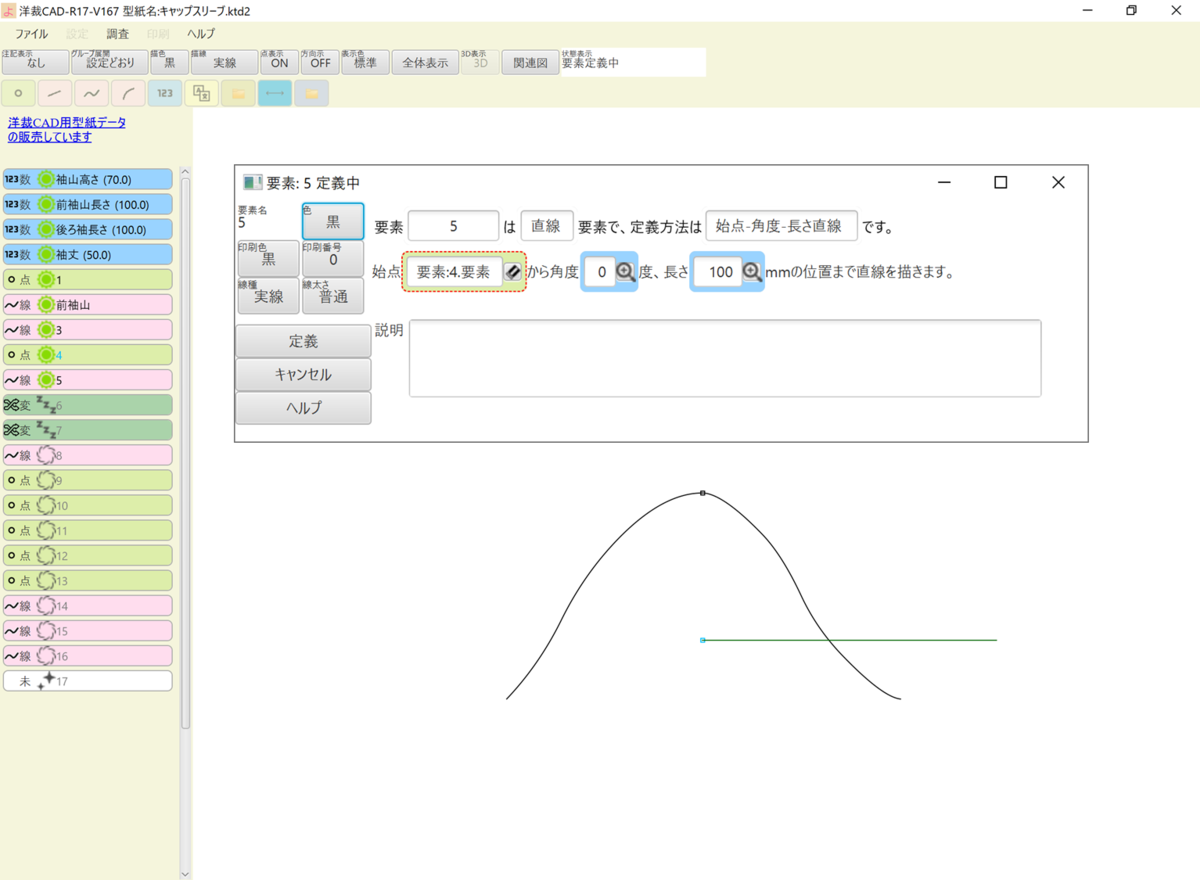
Task: Select the 前袖山 line in the sidebar
Action: tap(88, 304)
